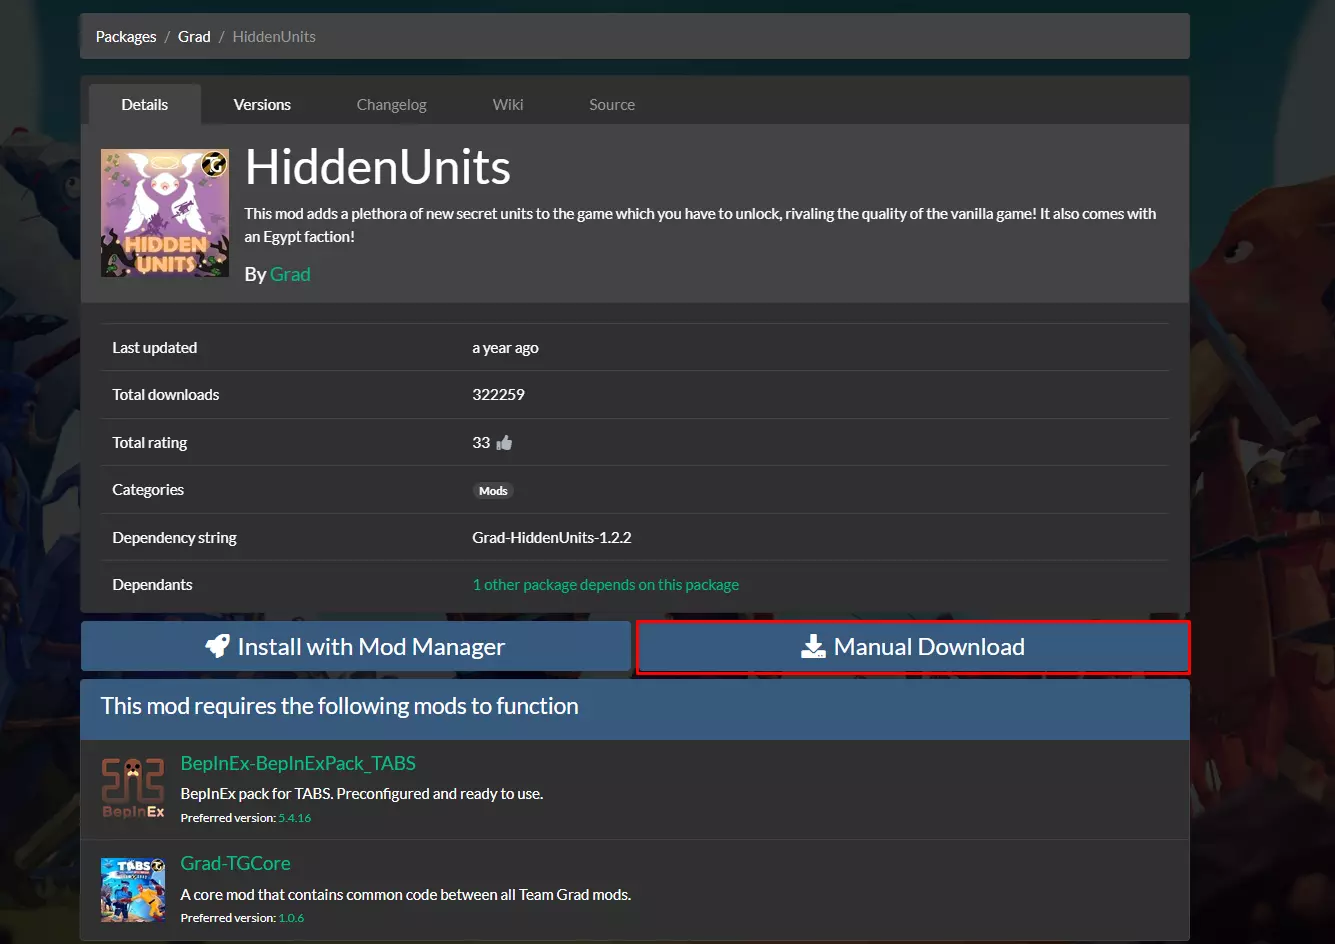1335x944 pixels.
Task: Select the dependency string Grad-HiddenUnits-1.2.2
Action: [x=552, y=537]
